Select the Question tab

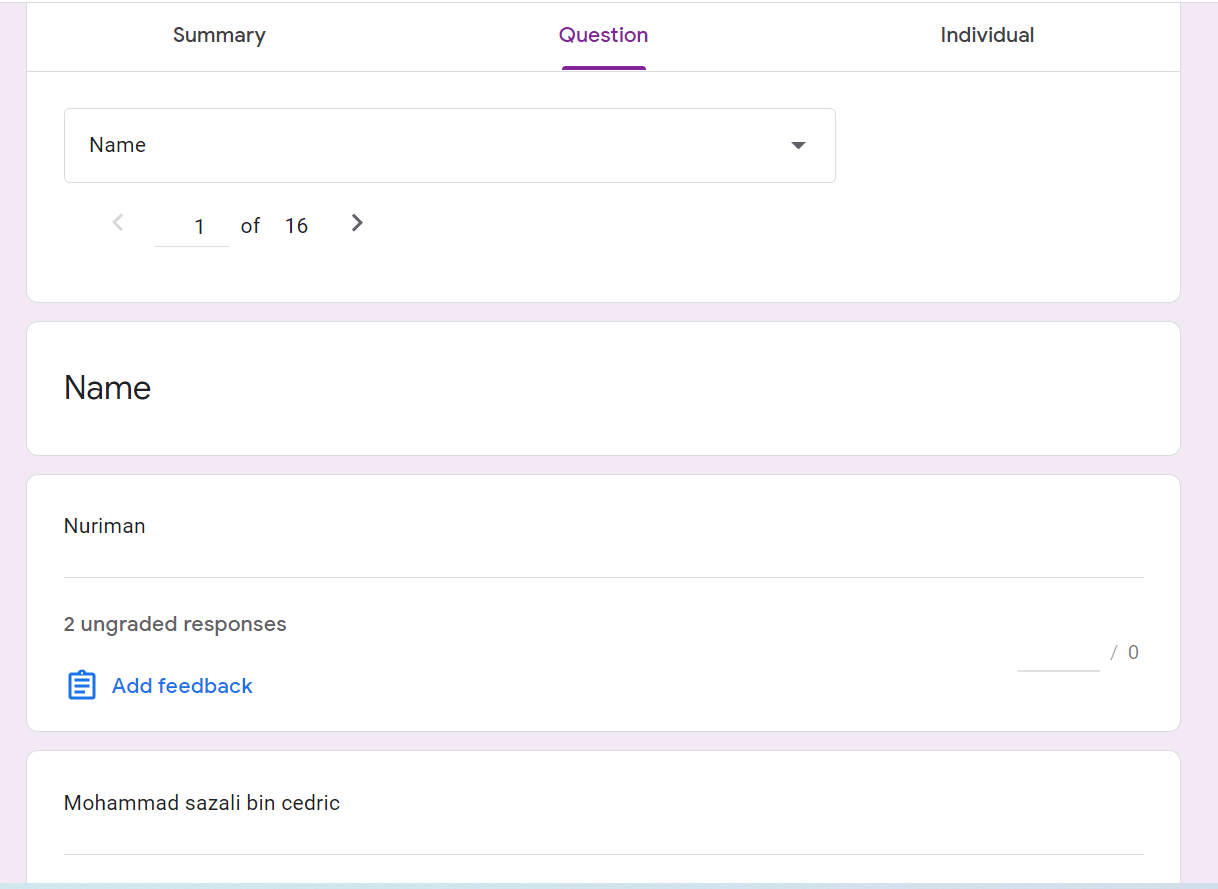point(603,35)
